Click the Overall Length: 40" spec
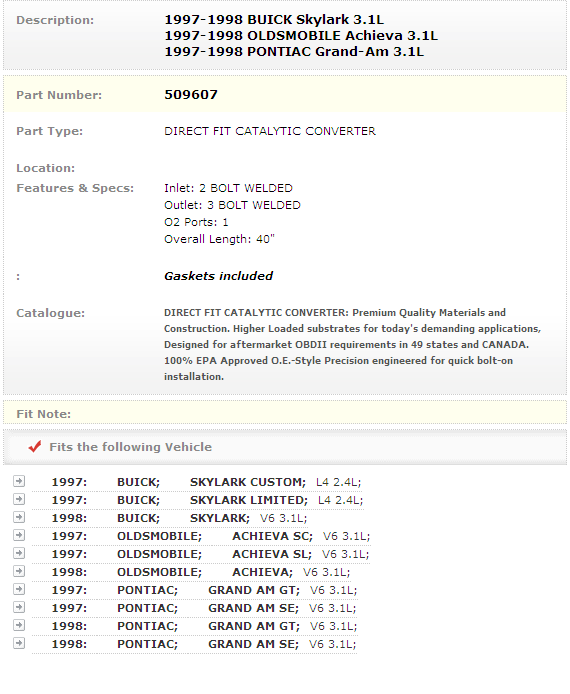The height and width of the screenshot is (694, 570). [220, 239]
